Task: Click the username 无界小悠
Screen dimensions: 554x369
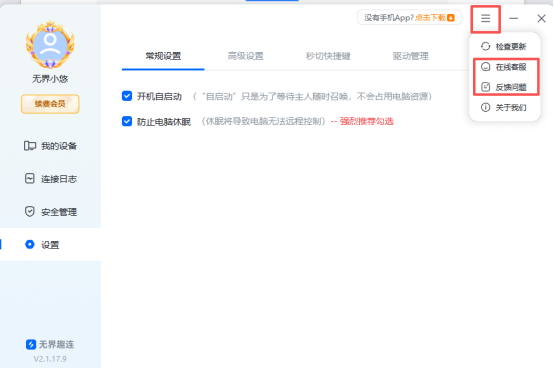Action: 50,78
